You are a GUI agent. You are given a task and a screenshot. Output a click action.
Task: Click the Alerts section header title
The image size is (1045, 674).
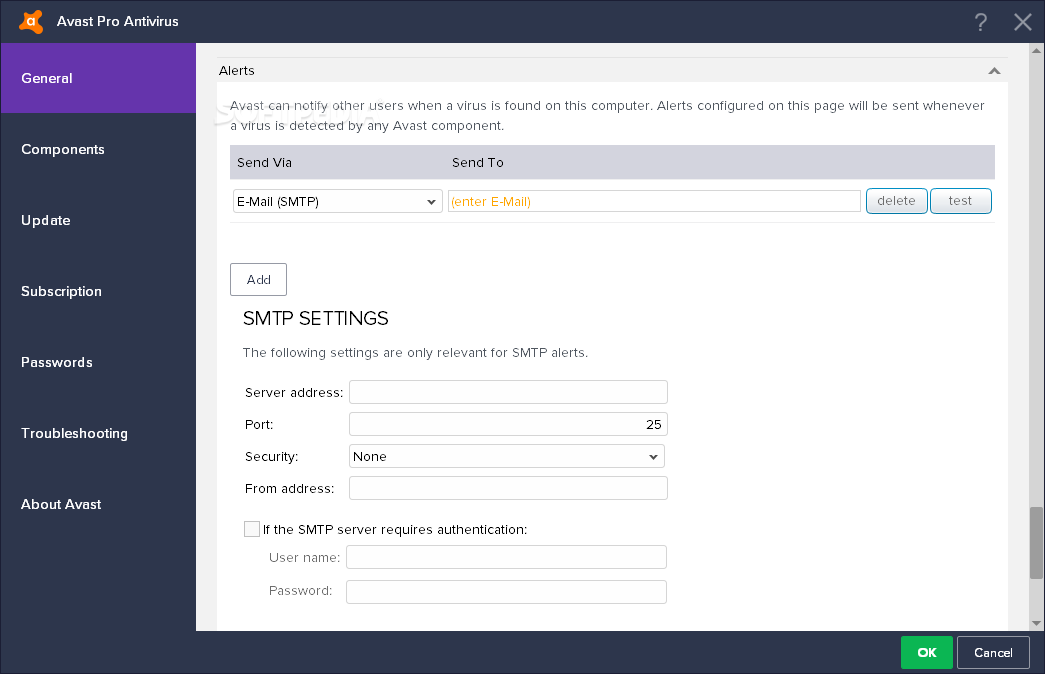(x=237, y=71)
